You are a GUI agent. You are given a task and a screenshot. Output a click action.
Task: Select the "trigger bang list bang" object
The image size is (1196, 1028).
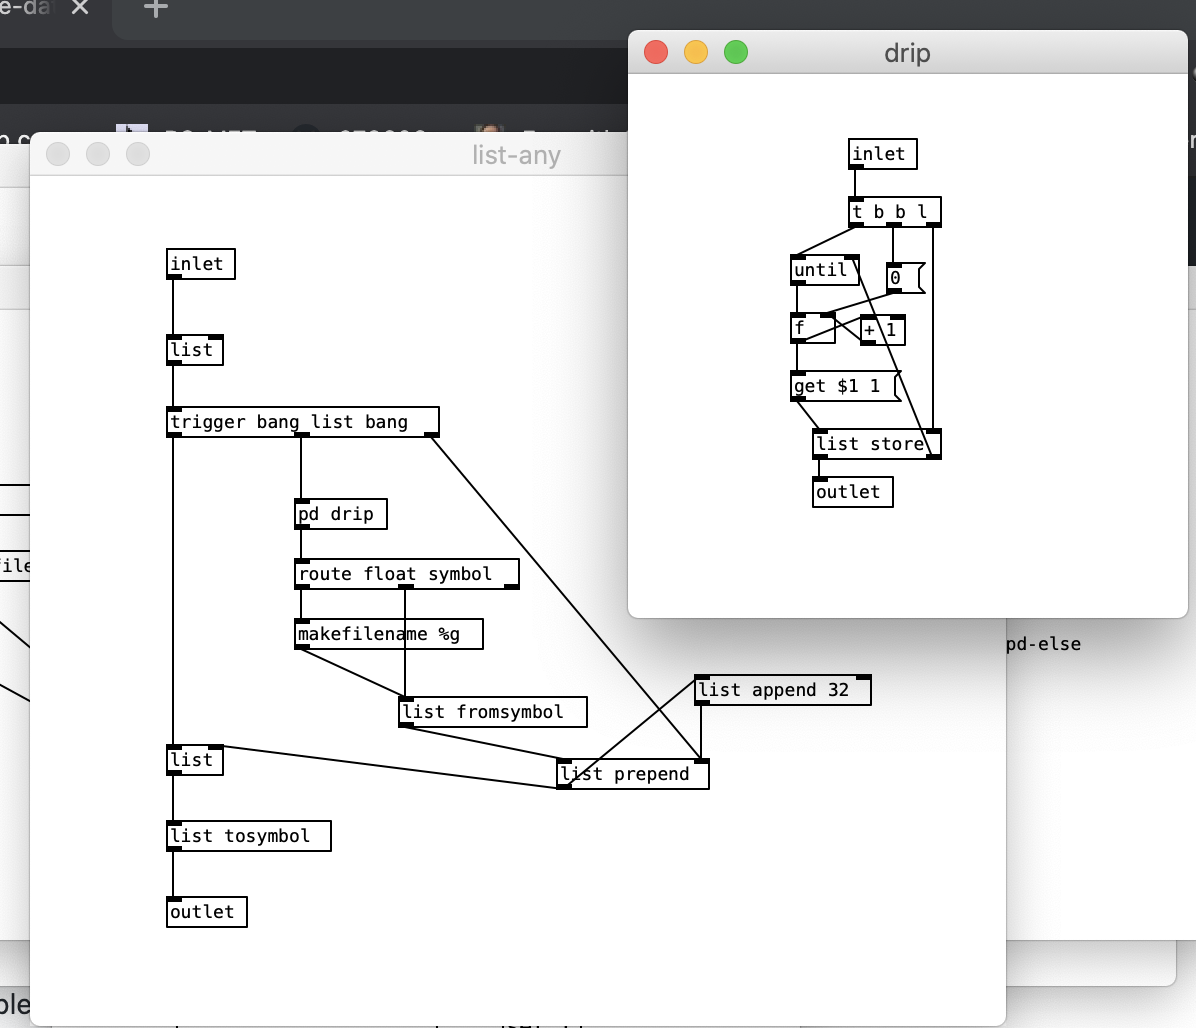pyautogui.click(x=301, y=421)
